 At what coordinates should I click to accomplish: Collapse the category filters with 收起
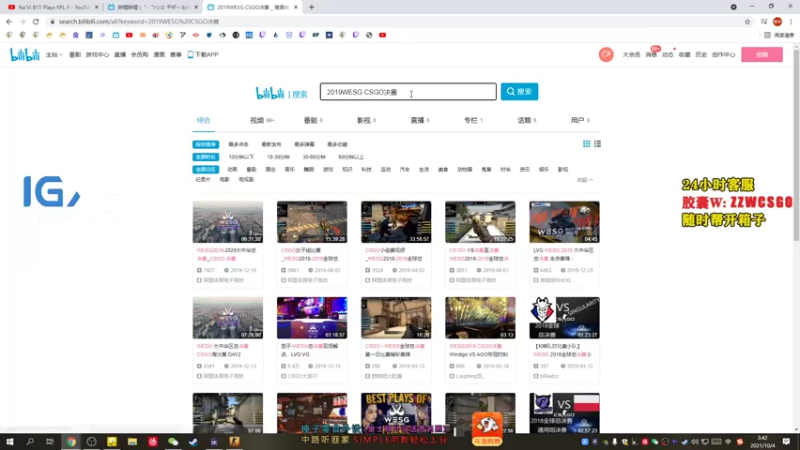585,180
